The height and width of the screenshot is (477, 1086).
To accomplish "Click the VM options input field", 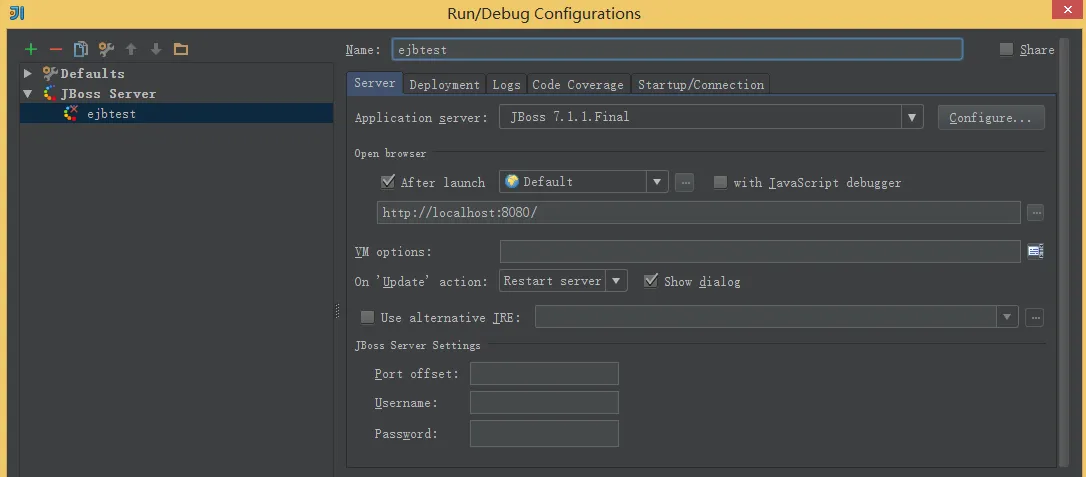I will point(760,251).
